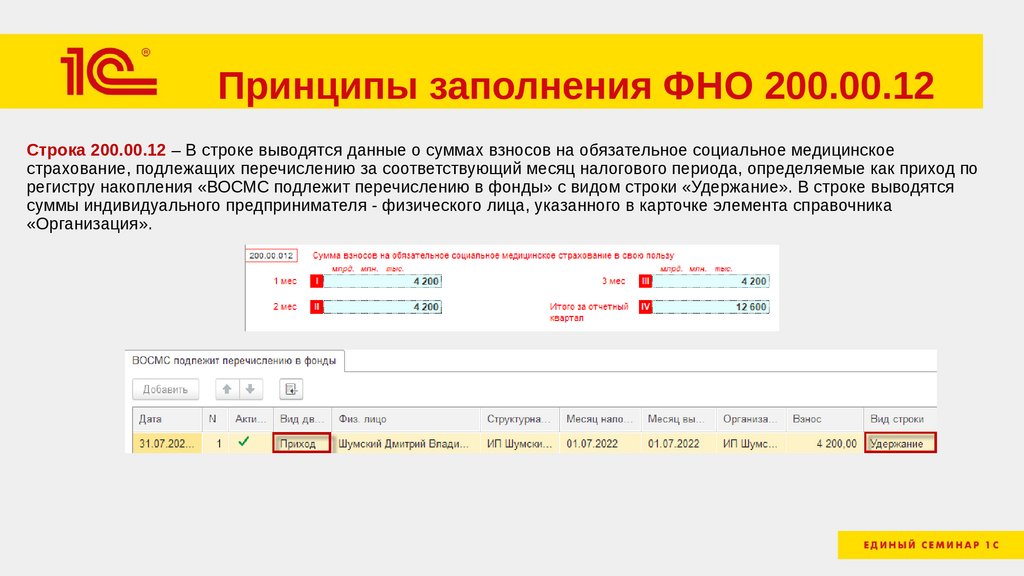This screenshot has height=576, width=1024.
Task: Click the 200.00.012 line code box
Action: click(x=271, y=256)
